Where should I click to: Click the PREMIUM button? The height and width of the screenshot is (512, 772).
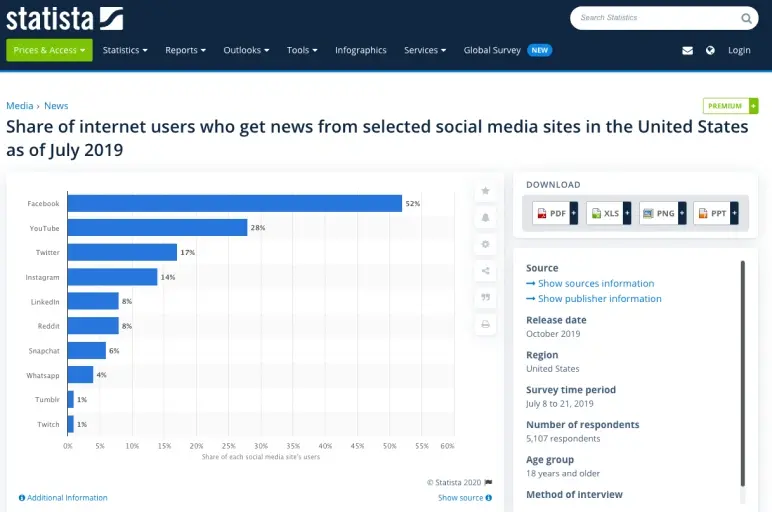[731, 106]
